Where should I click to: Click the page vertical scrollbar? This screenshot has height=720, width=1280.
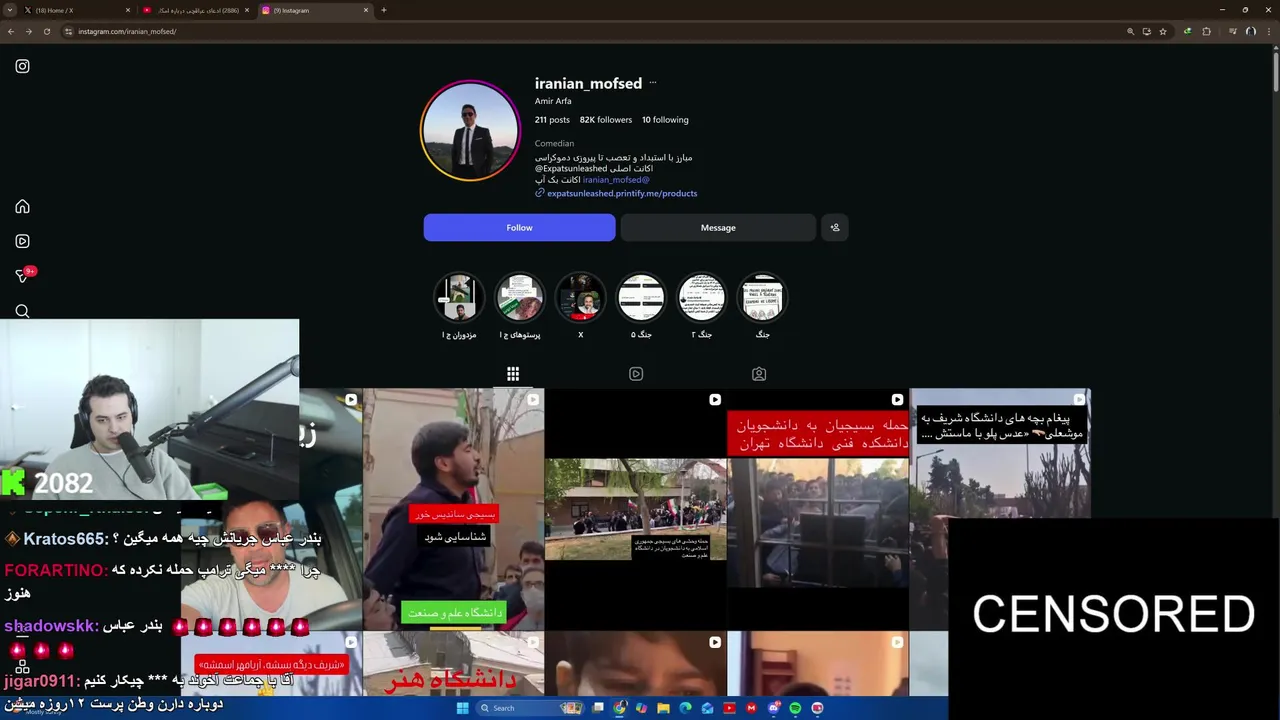pyautogui.click(x=1275, y=70)
